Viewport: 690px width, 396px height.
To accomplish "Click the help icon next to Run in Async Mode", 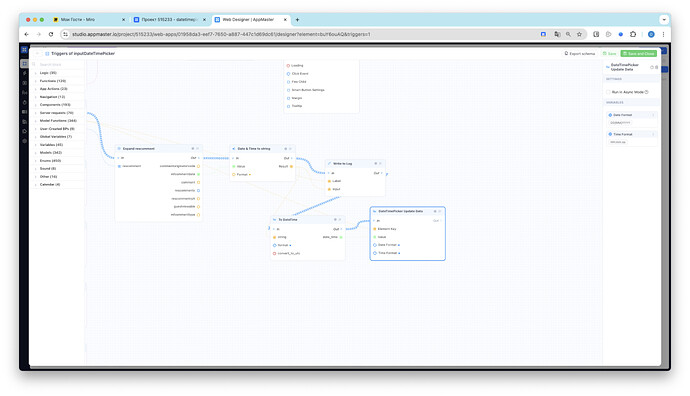I will point(646,92).
